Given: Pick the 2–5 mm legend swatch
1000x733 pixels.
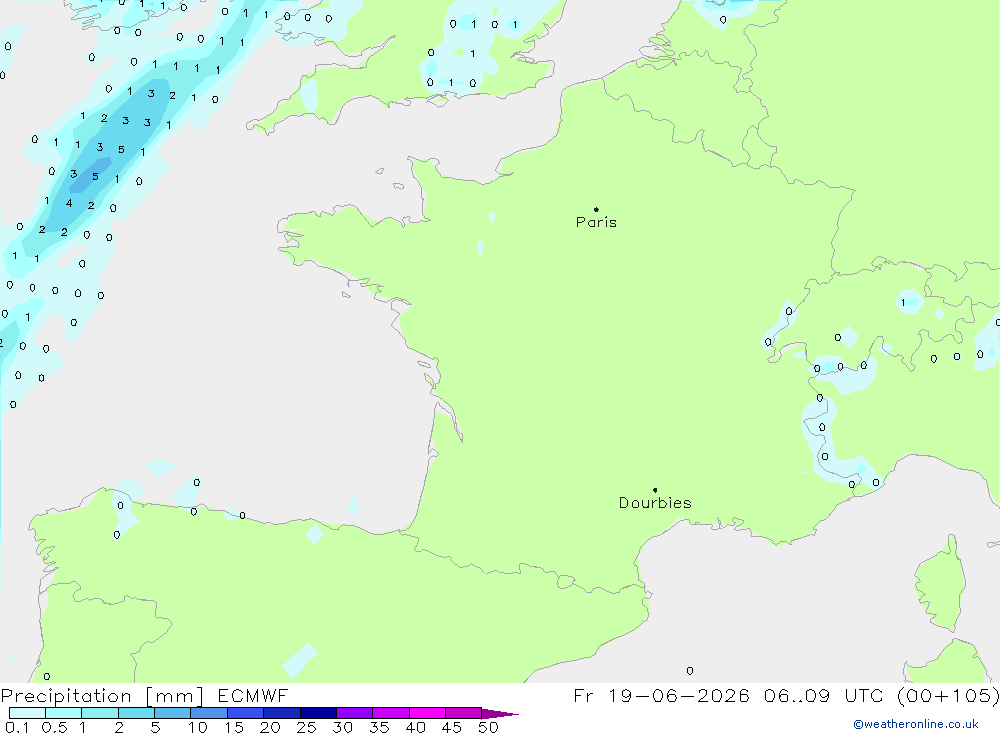Looking at the screenshot, I should 136,713.
